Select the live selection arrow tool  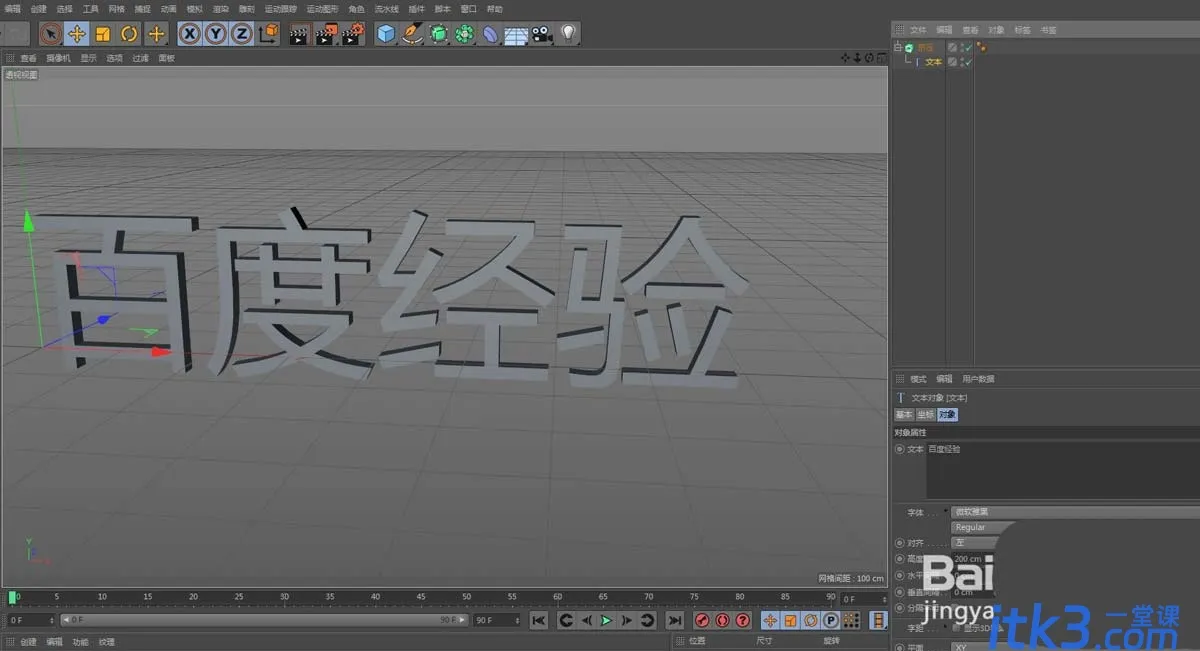[51, 34]
